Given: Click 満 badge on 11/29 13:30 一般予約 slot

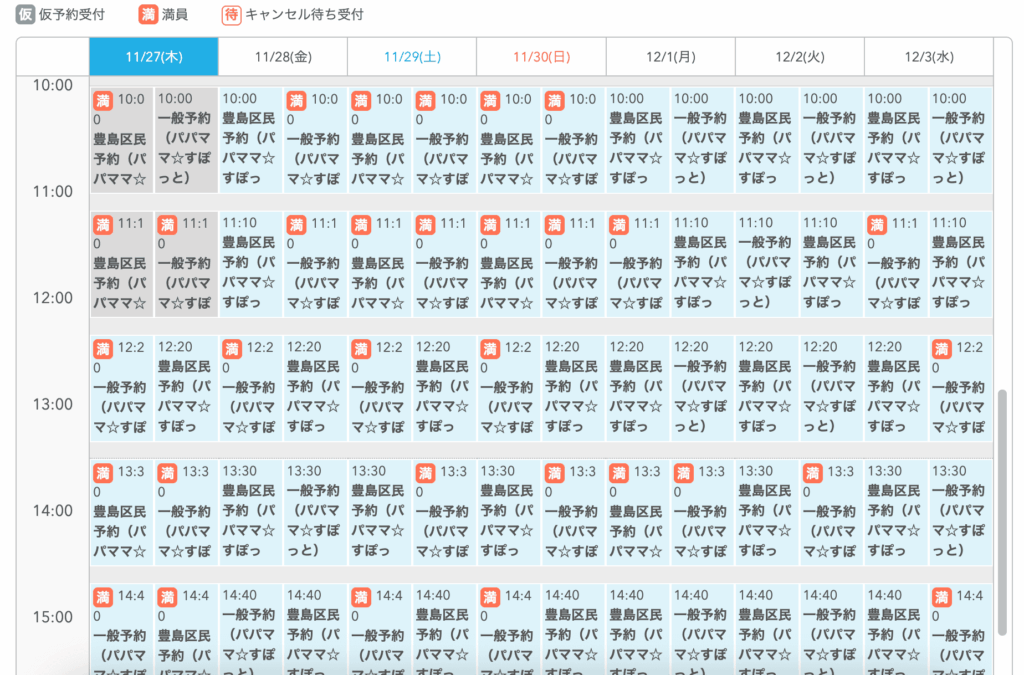Looking at the screenshot, I should [426, 472].
